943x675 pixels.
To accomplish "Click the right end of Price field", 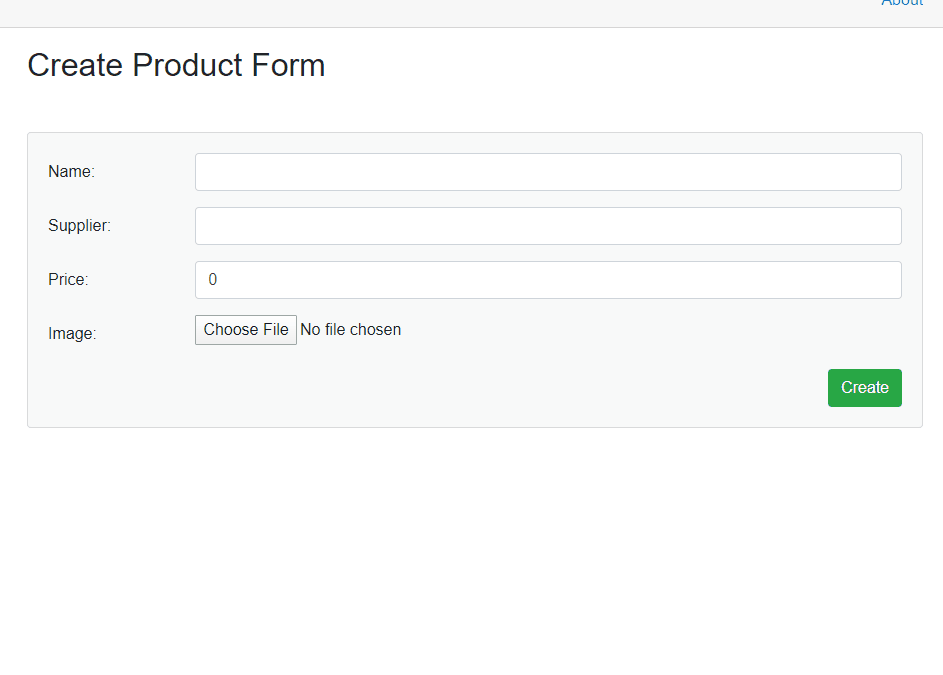I will point(885,280).
